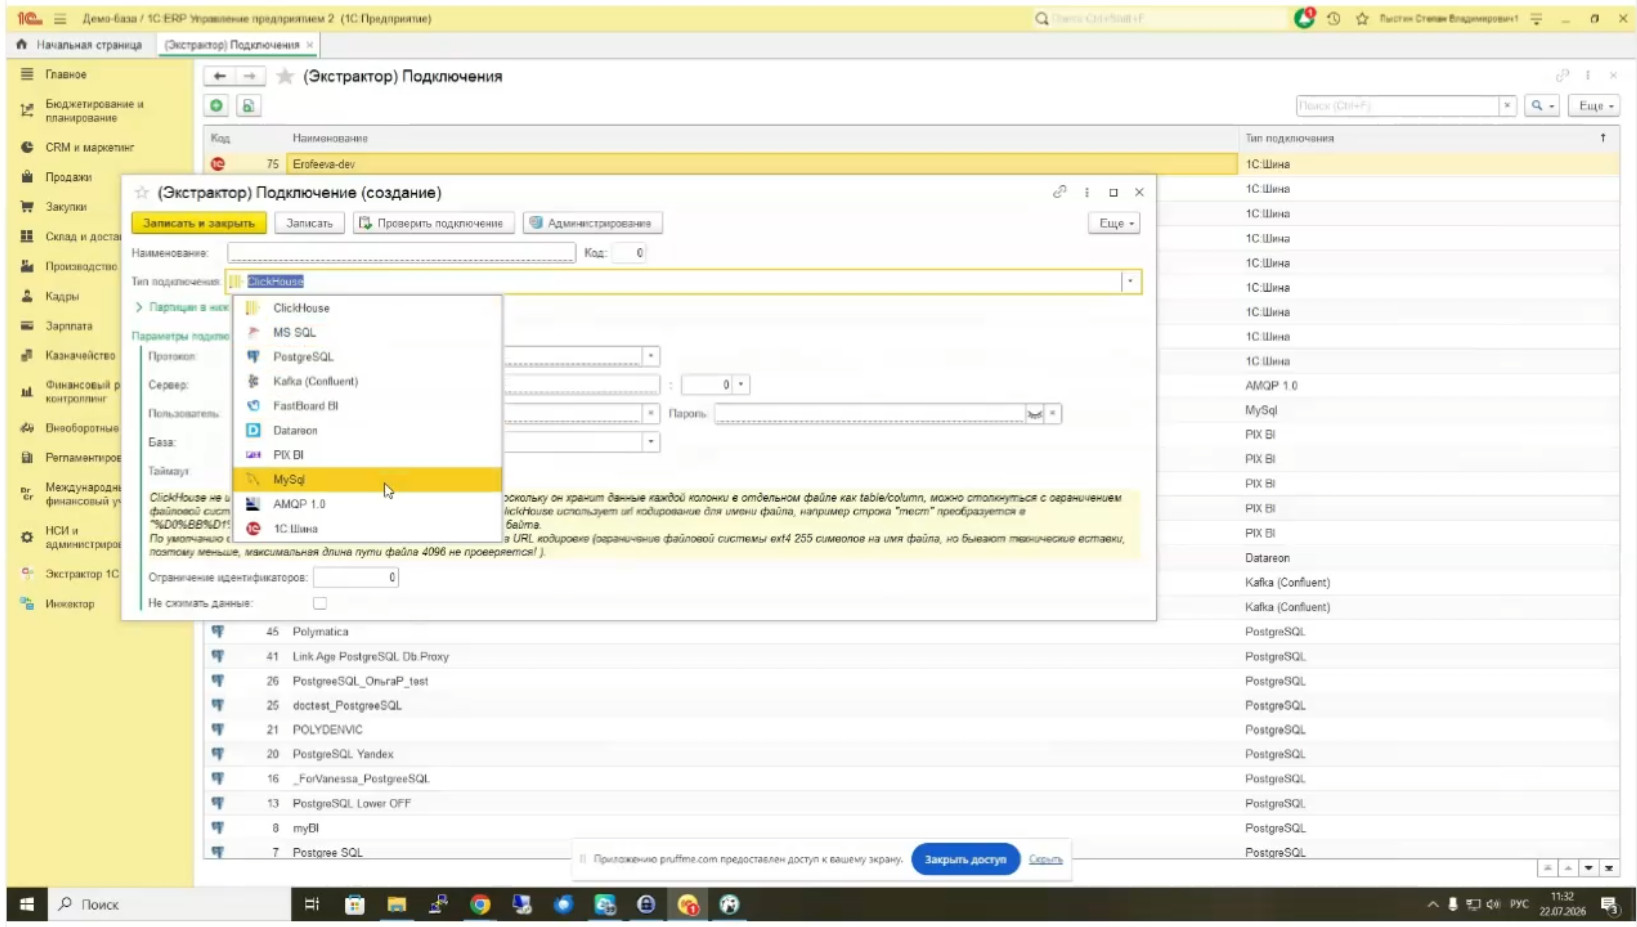The image size is (1637, 927).
Task: Click the Проверить подключение button
Action: [x=433, y=223]
